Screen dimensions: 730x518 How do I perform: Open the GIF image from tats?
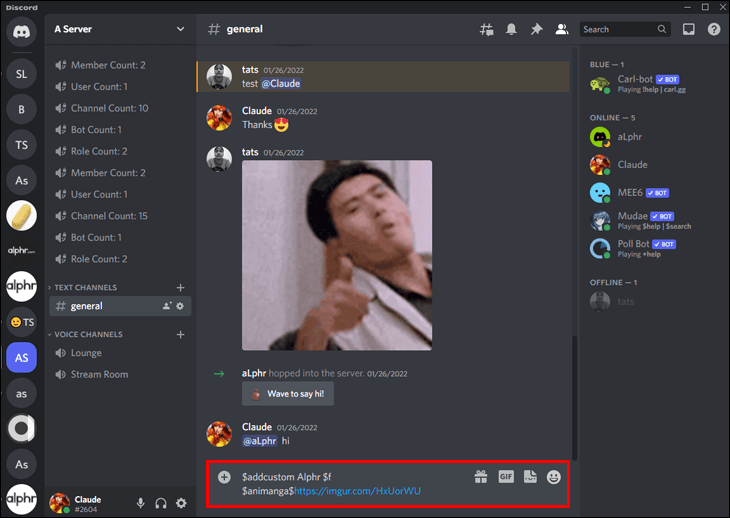coord(337,255)
